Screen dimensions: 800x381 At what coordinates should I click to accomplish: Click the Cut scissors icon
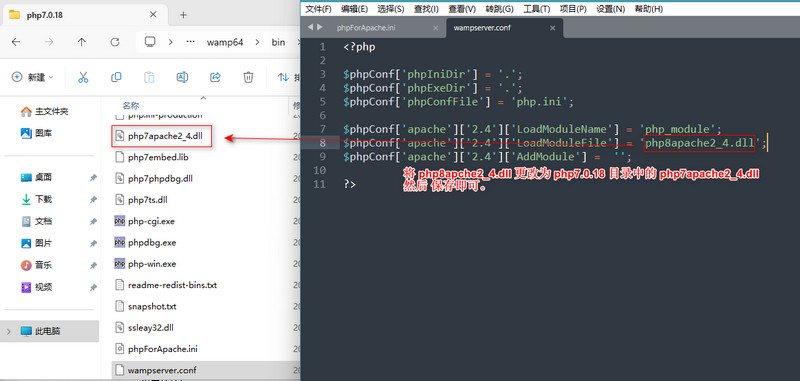point(83,77)
